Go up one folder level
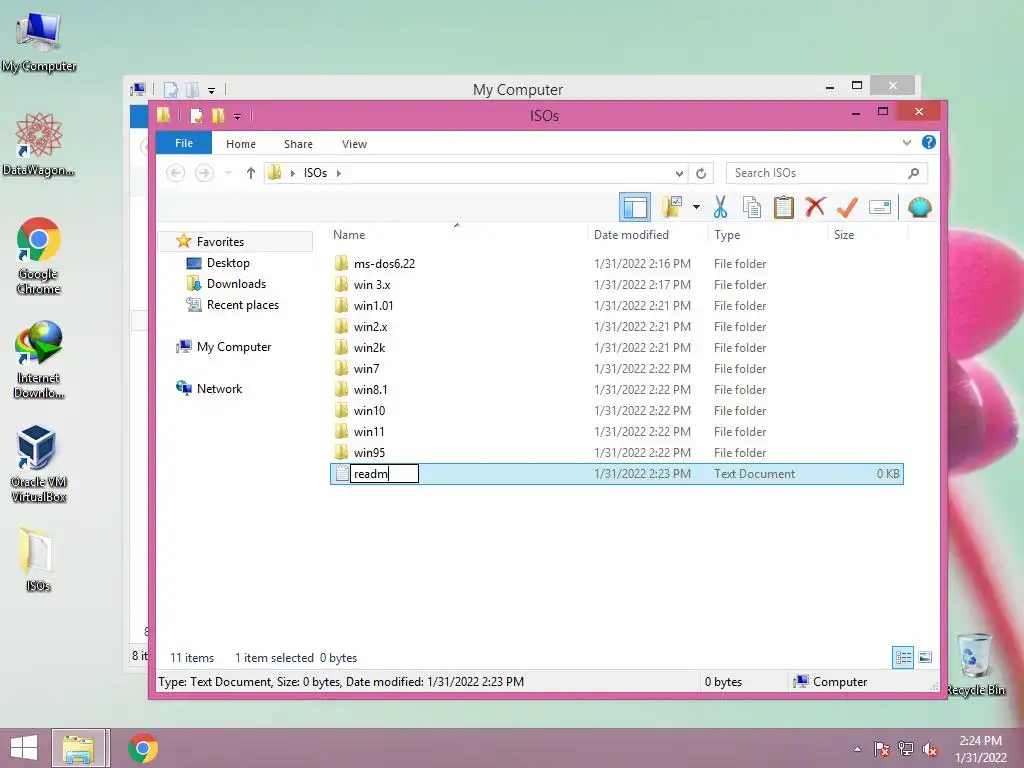This screenshot has height=768, width=1024. tap(251, 173)
